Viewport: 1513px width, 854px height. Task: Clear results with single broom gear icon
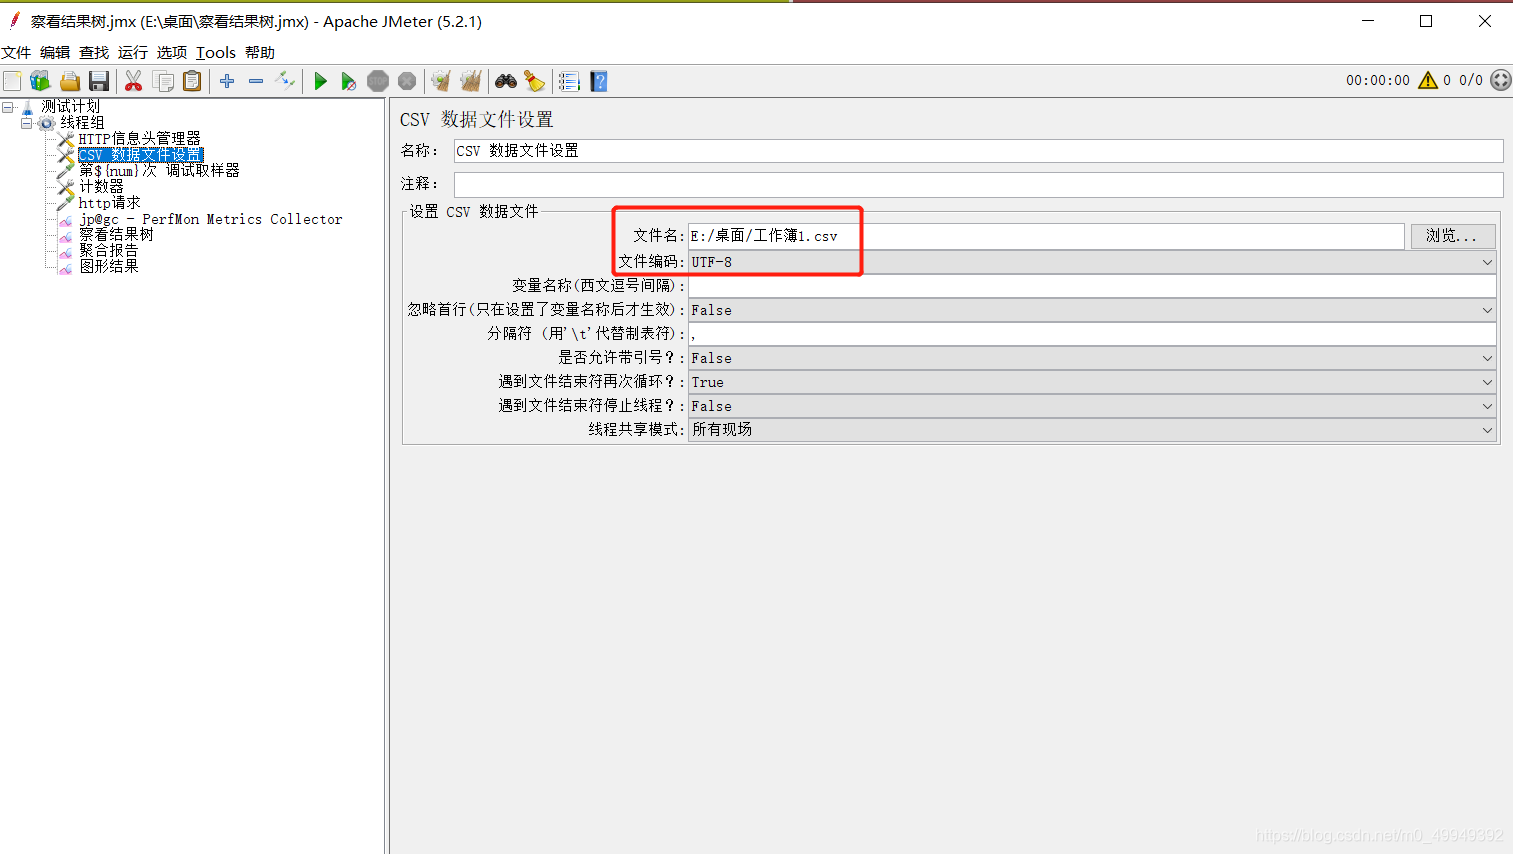pyautogui.click(x=441, y=81)
